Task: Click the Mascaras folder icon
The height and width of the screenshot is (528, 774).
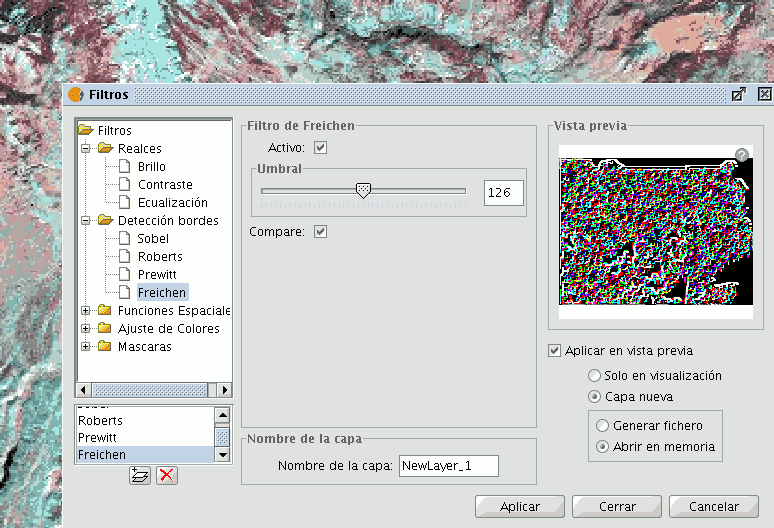Action: pos(105,346)
